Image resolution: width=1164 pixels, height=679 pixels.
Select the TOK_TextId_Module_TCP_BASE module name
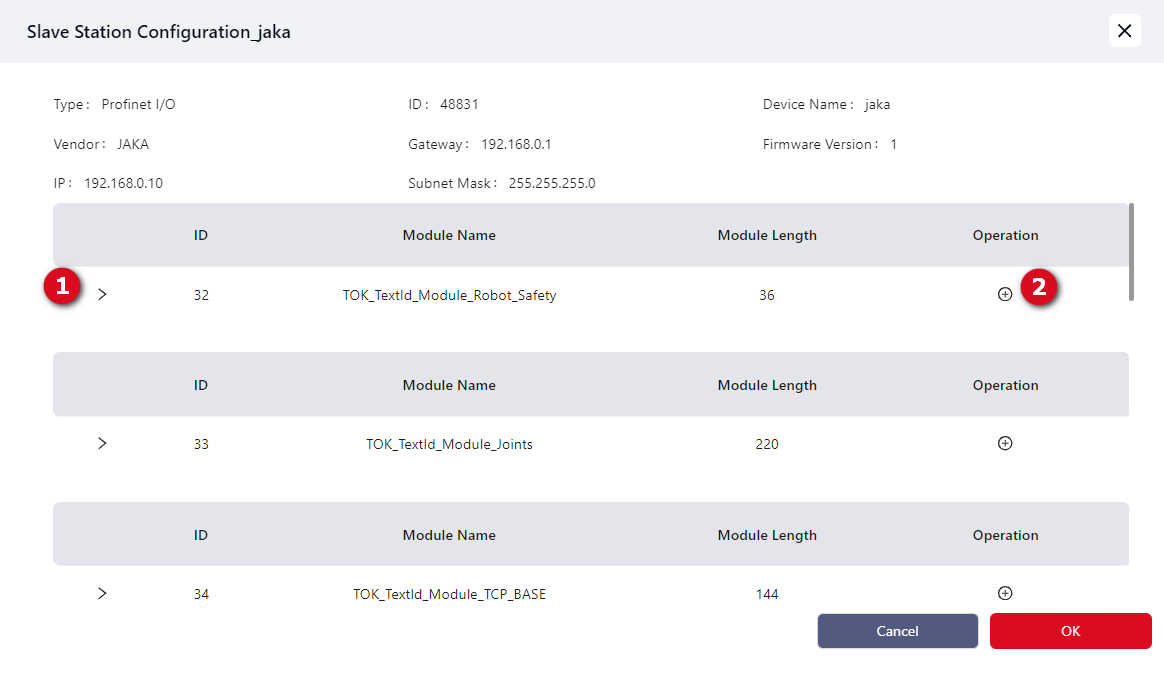pos(449,594)
